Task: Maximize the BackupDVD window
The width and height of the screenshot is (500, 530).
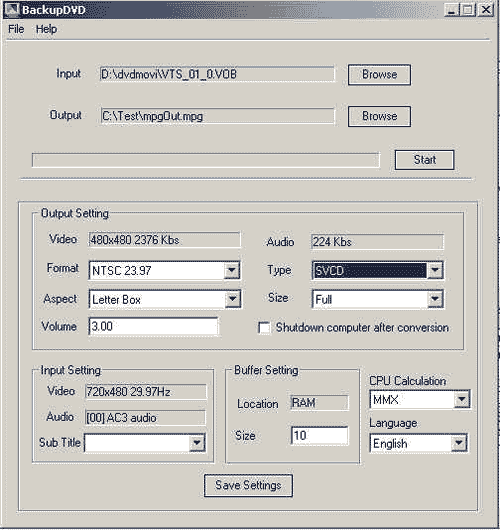Action: (x=468, y=9)
